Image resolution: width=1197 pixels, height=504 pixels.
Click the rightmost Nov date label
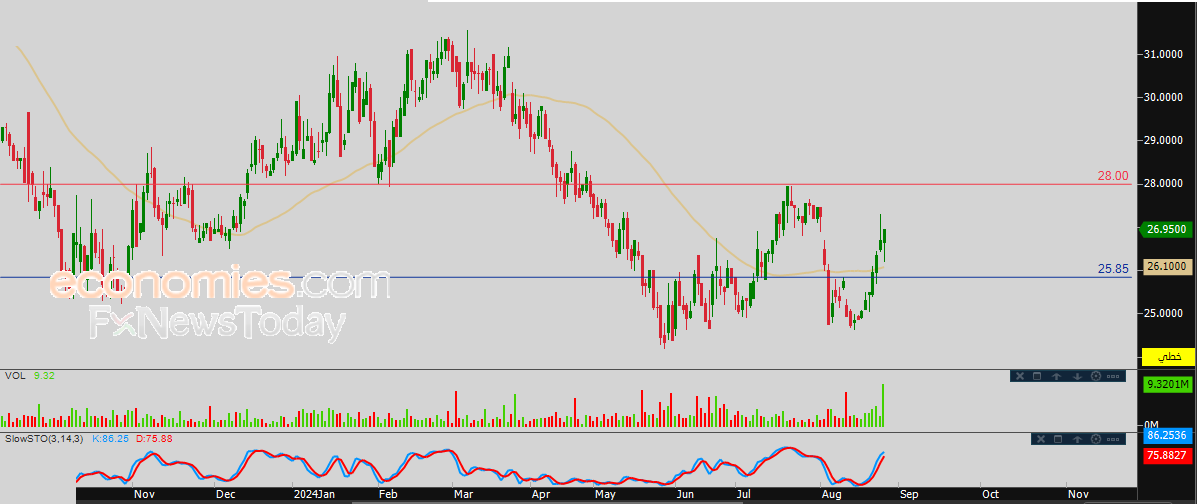pos(1077,494)
